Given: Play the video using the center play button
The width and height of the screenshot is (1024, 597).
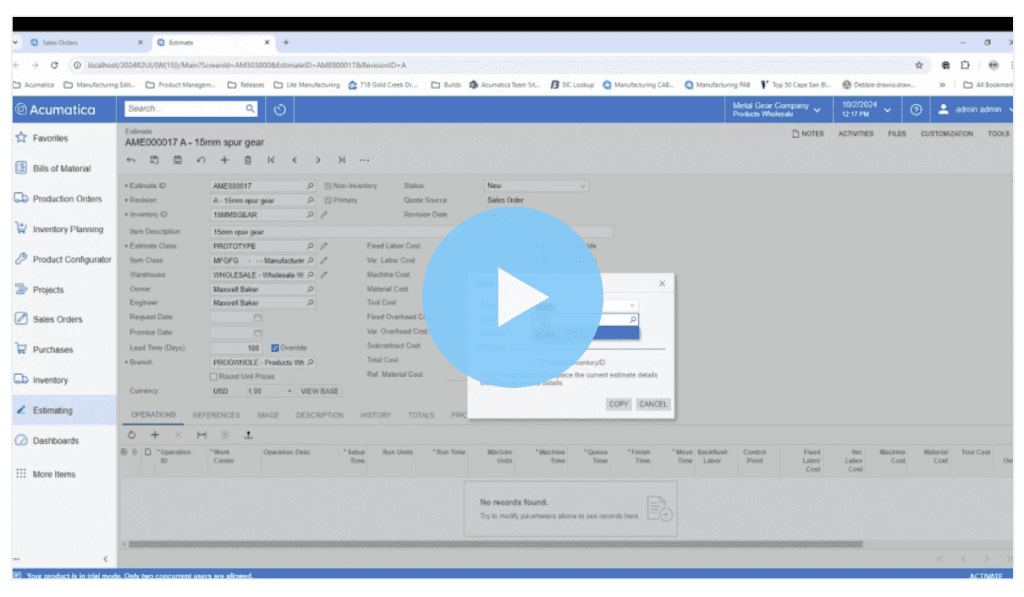Looking at the screenshot, I should (x=511, y=298).
